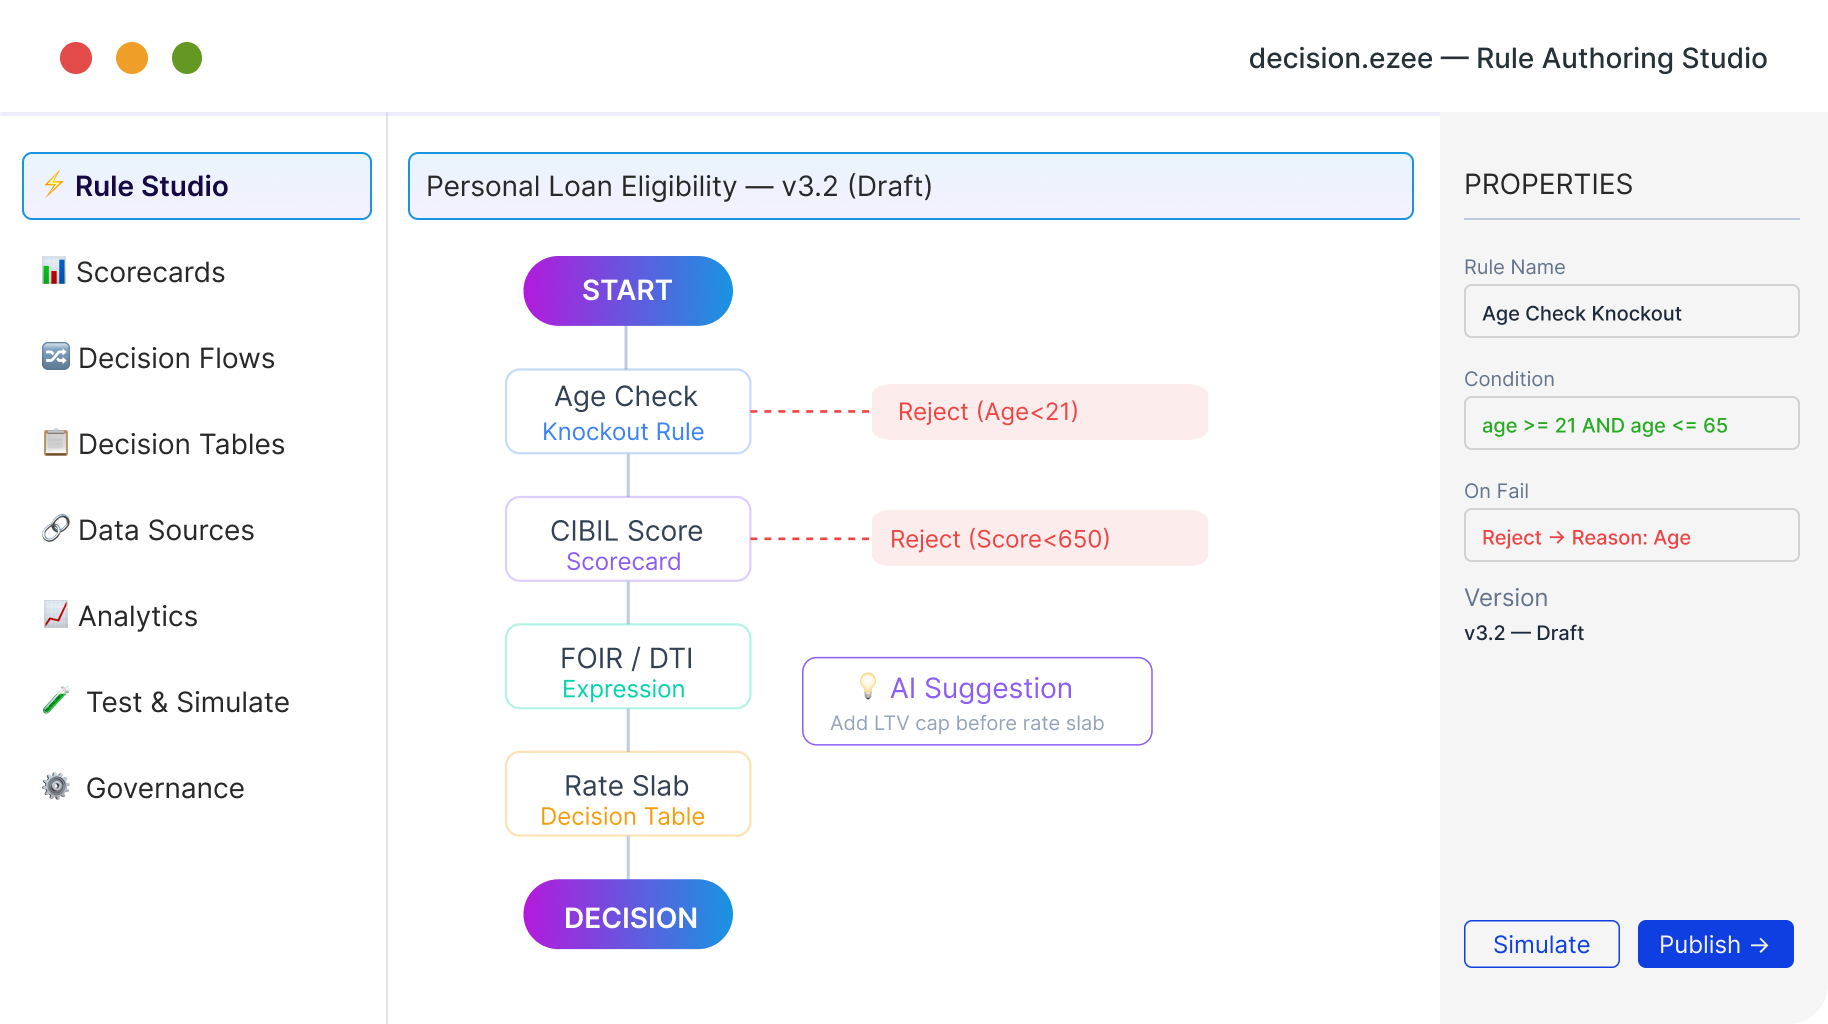Publish the rule with Publish button
Viewport: 1828px width, 1024px height.
(x=1715, y=944)
